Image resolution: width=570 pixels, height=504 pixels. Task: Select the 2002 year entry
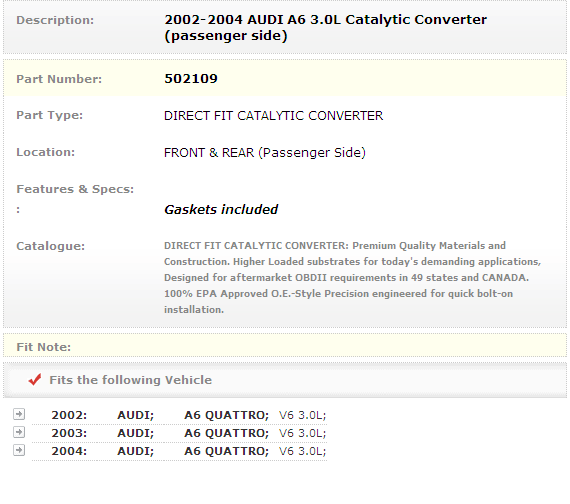click(69, 415)
